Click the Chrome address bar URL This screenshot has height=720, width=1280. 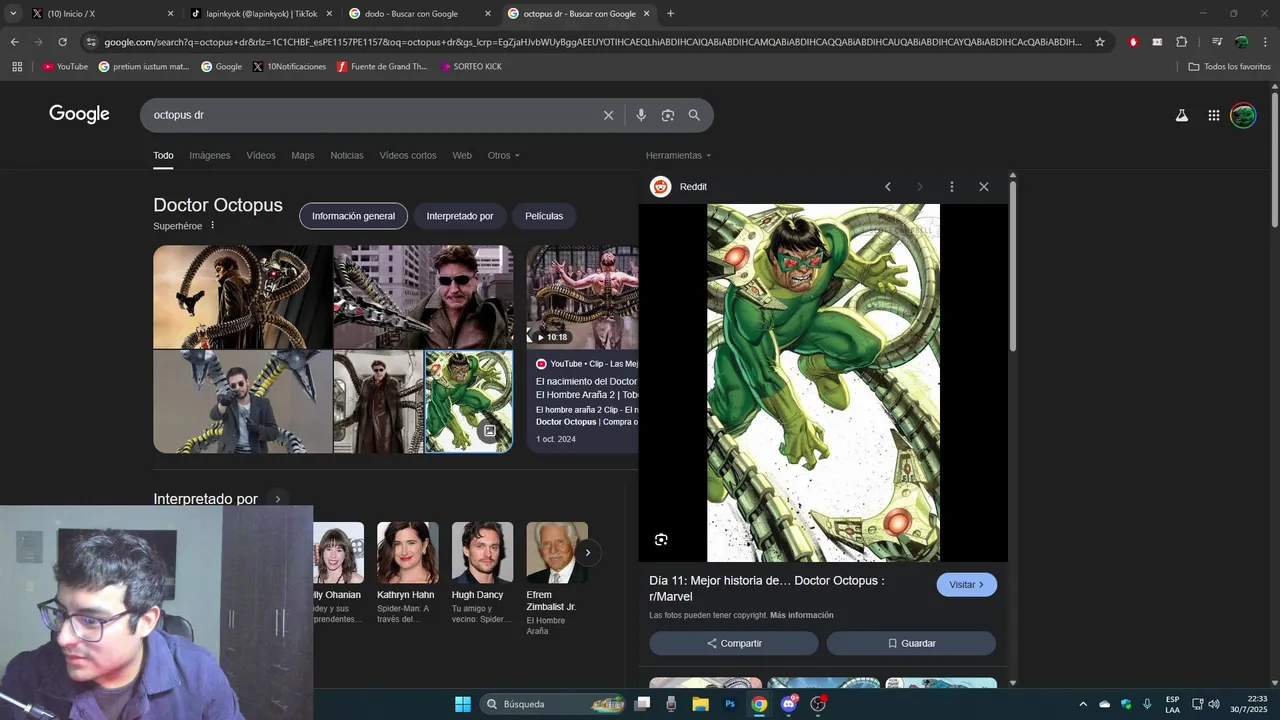(592, 42)
